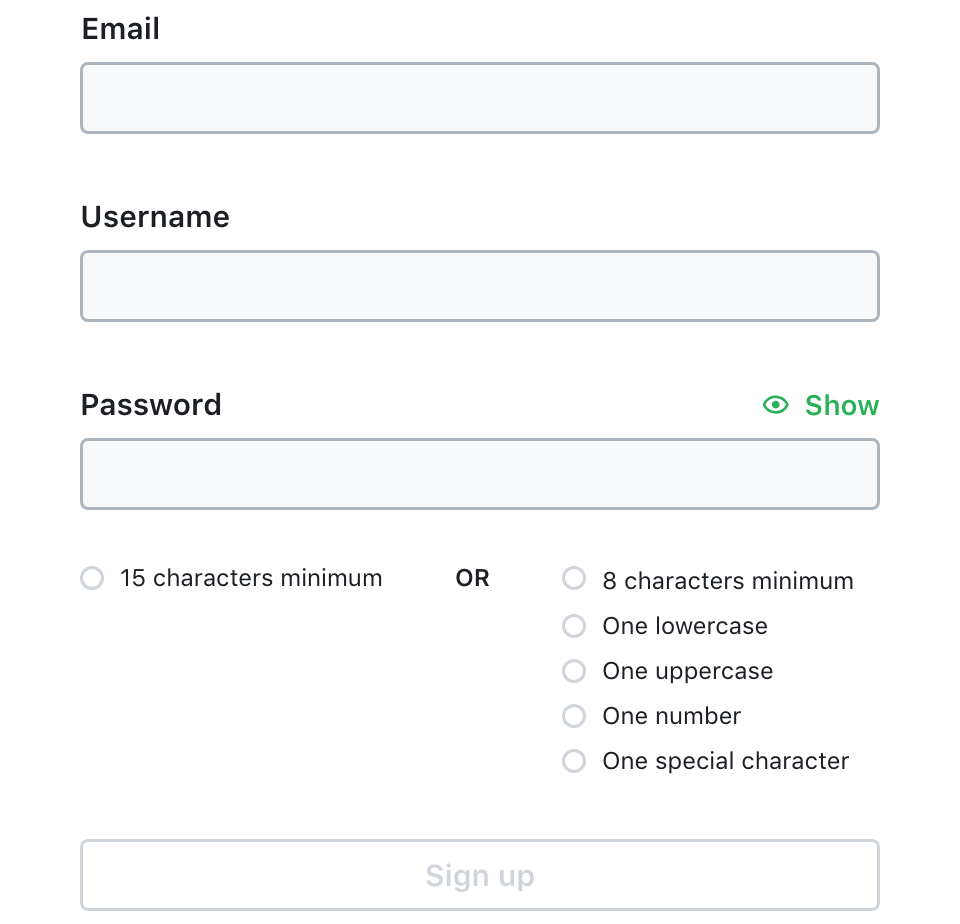The width and height of the screenshot is (960, 924).
Task: Select the 15 characters minimum indicator
Action: coord(92,578)
